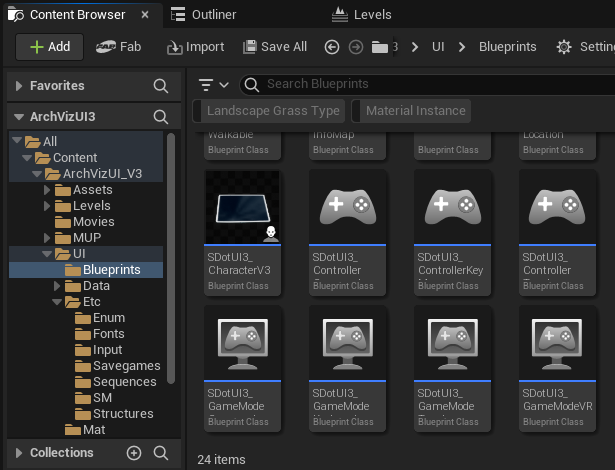Open the Fab marketplace
Image resolution: width=615 pixels, height=470 pixels.
(118, 47)
